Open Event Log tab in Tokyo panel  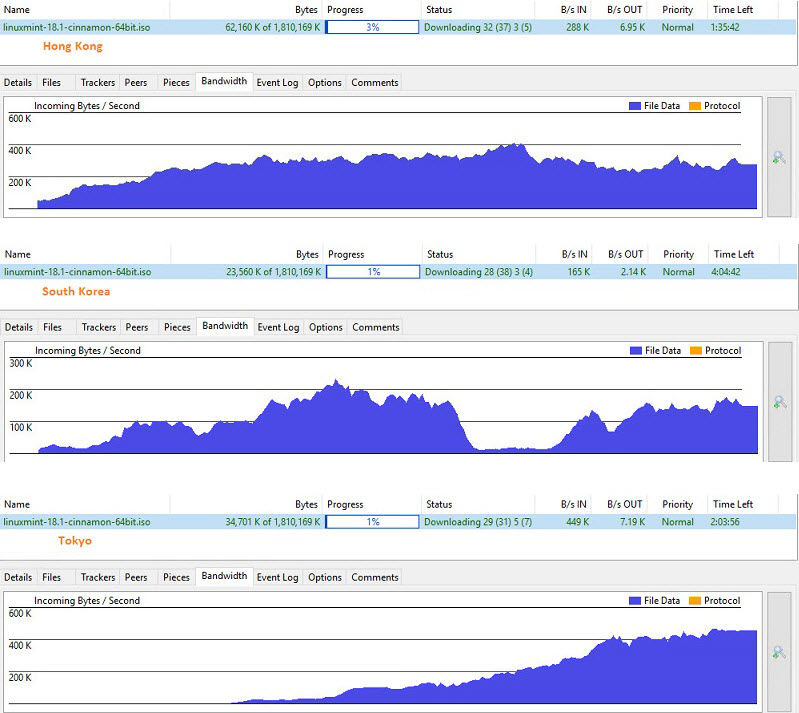[277, 577]
